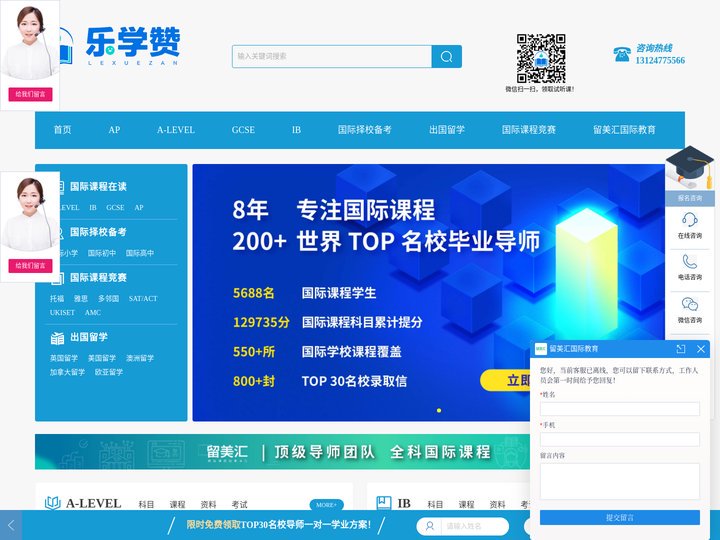Screen dimensions: 720x540
Task: Click the yellow 立即 banner button
Action: point(505,380)
